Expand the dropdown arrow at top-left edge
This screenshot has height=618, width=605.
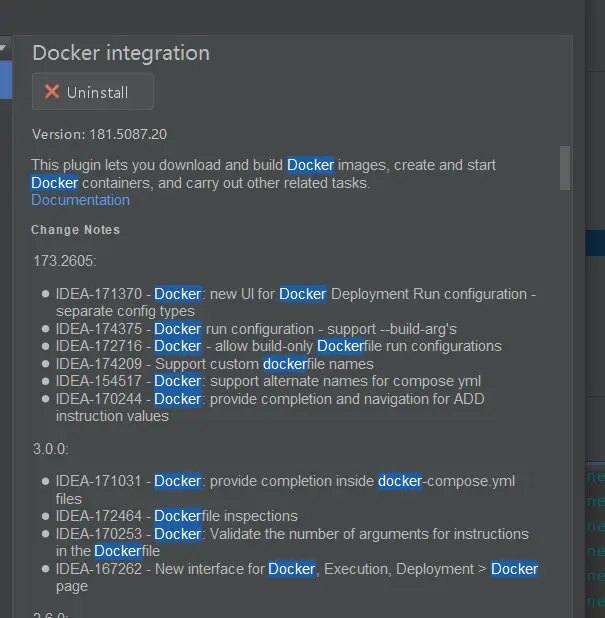pyautogui.click(x=3, y=48)
